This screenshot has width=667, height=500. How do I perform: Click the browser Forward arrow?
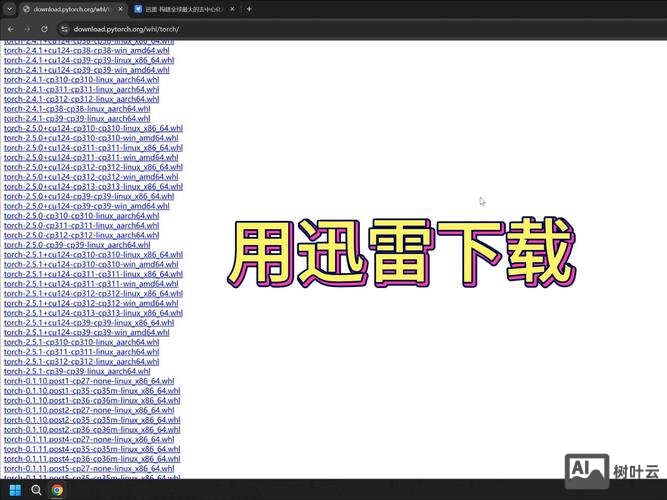pos(27,29)
